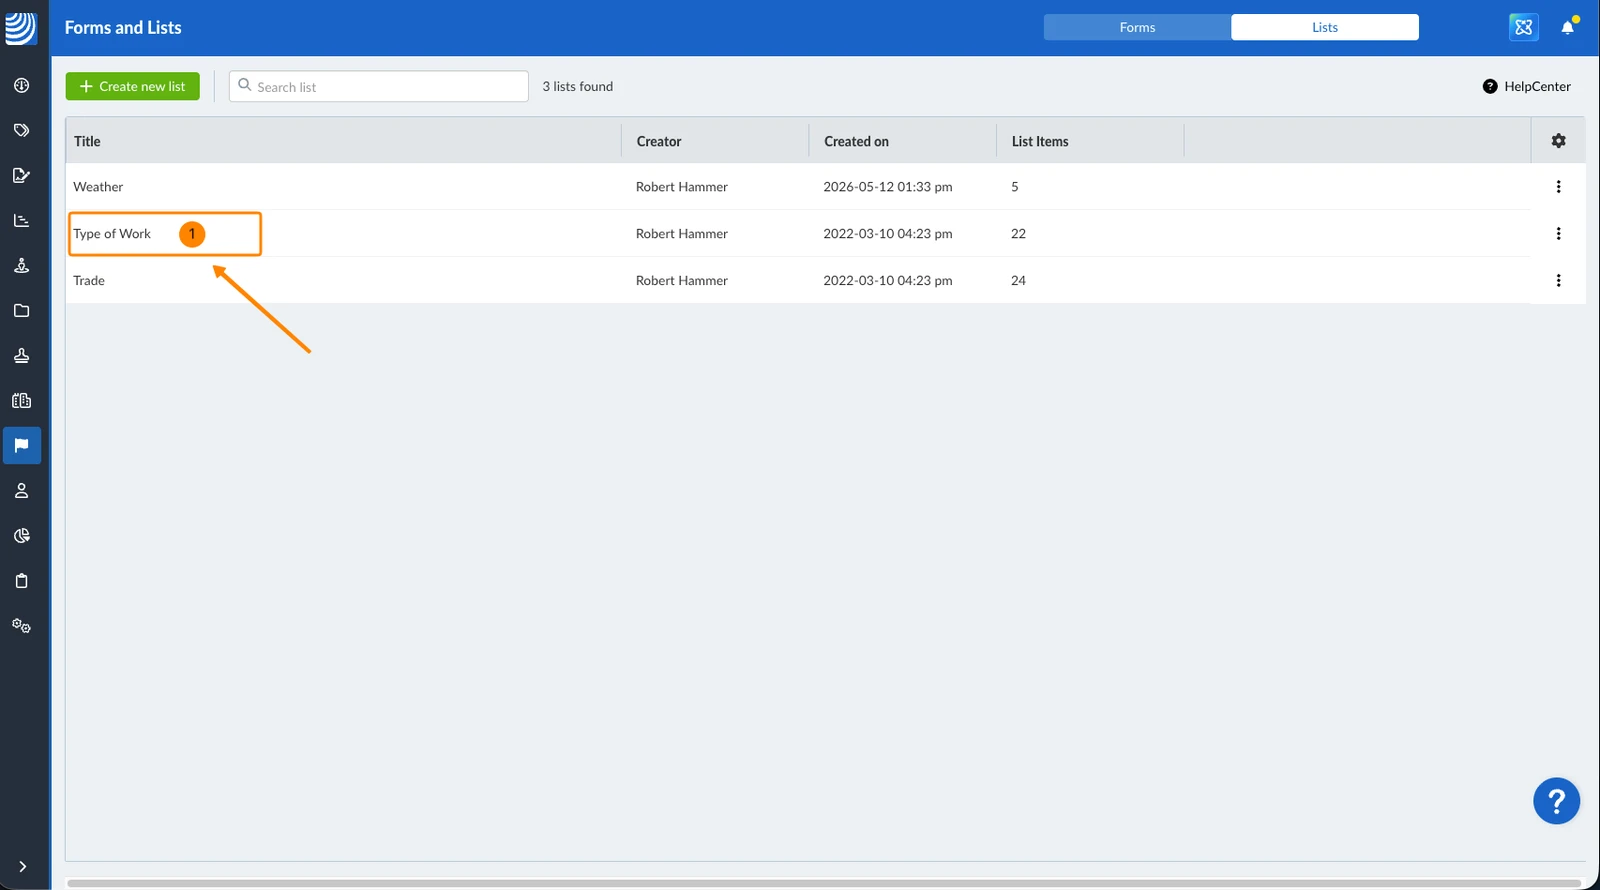Open the three-dot menu for Weather row

[1558, 187]
